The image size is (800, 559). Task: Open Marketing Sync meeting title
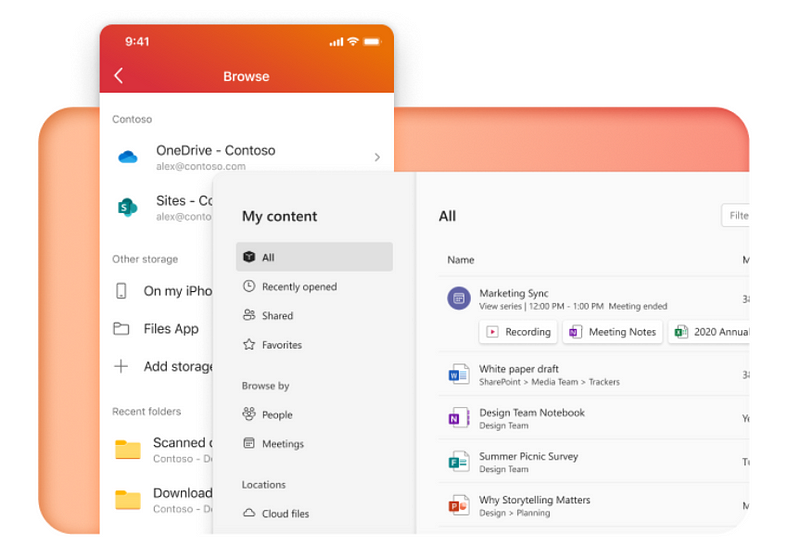tap(514, 293)
